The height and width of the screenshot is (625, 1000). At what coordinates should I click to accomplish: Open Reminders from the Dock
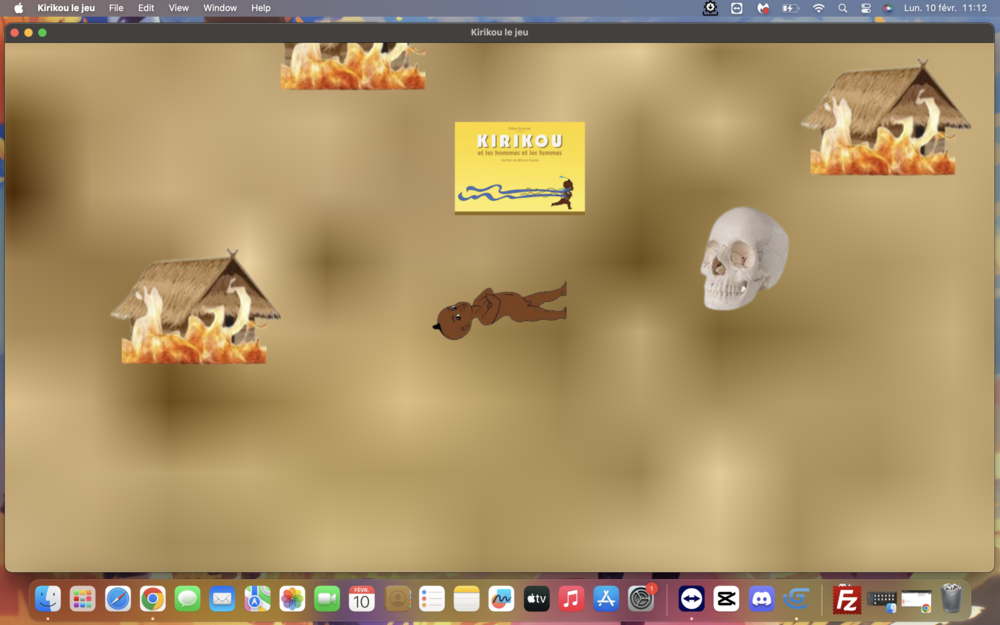pyautogui.click(x=432, y=599)
